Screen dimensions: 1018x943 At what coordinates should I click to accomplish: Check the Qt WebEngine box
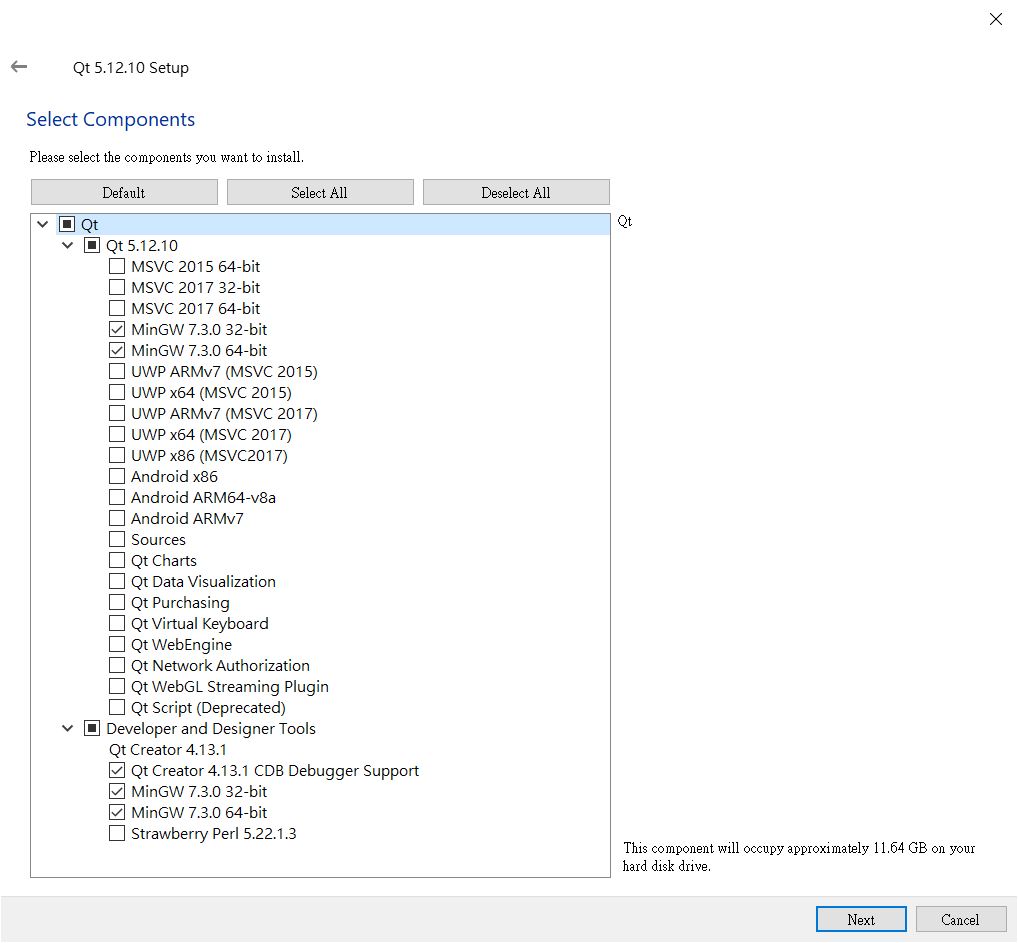tap(117, 644)
